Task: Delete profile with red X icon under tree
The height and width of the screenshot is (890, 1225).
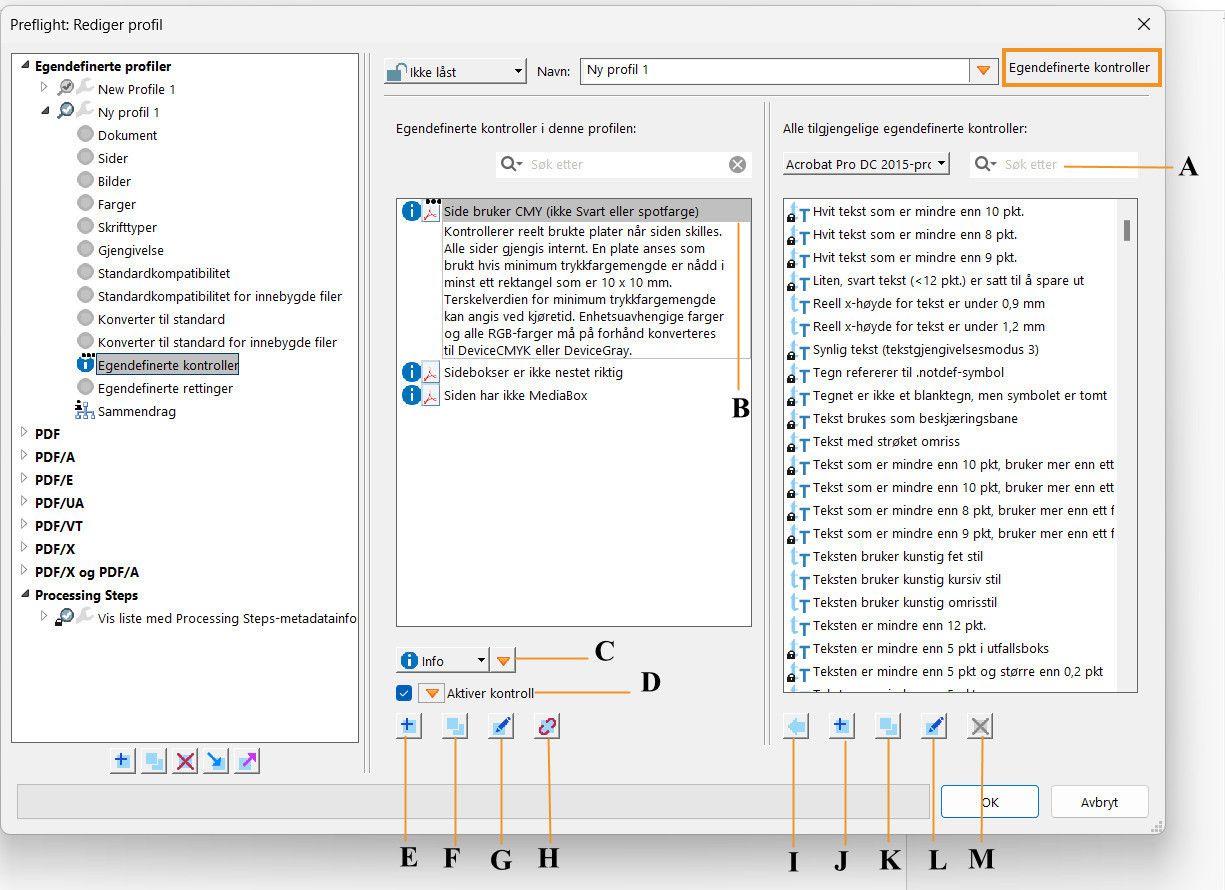Action: pyautogui.click(x=184, y=761)
